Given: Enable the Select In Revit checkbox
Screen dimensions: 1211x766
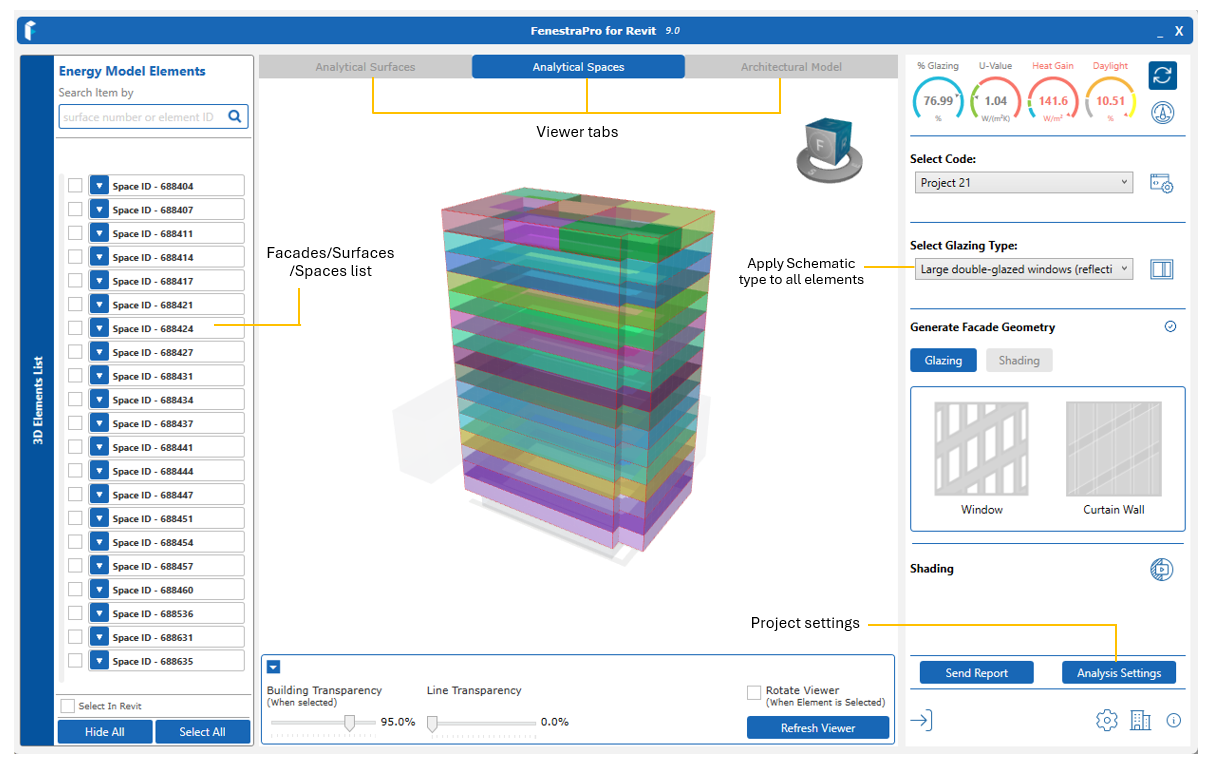Looking at the screenshot, I should pos(68,706).
